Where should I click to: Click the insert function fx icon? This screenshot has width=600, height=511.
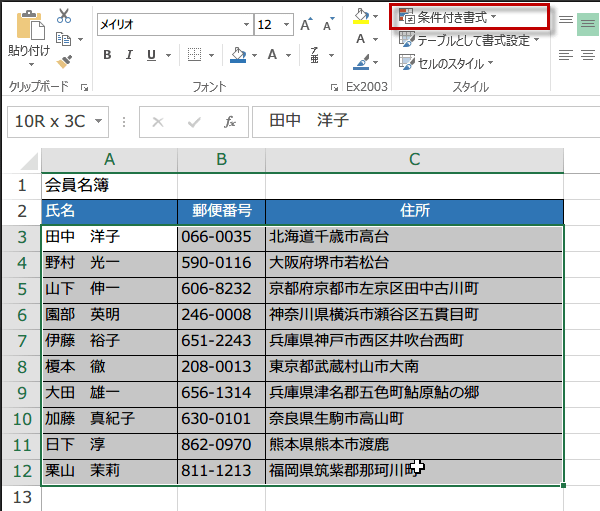(x=229, y=122)
